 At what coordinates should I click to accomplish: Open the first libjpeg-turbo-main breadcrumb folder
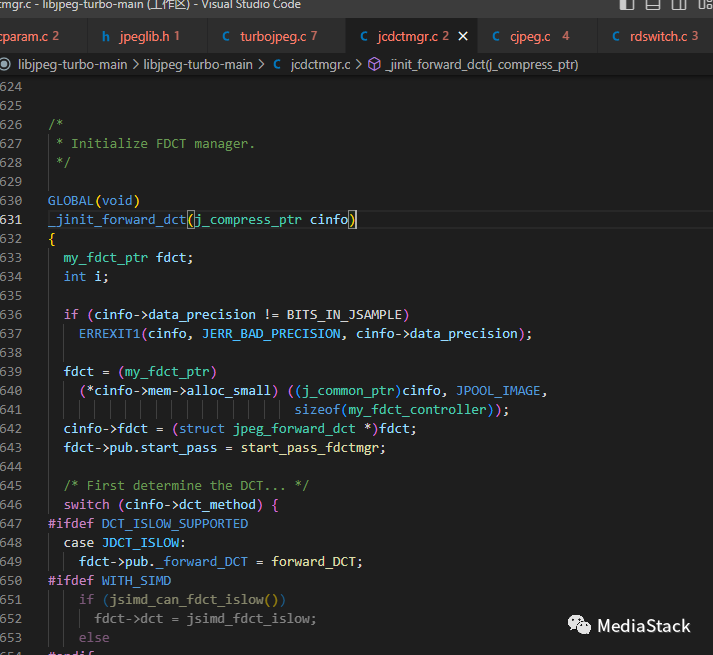pyautogui.click(x=72, y=64)
